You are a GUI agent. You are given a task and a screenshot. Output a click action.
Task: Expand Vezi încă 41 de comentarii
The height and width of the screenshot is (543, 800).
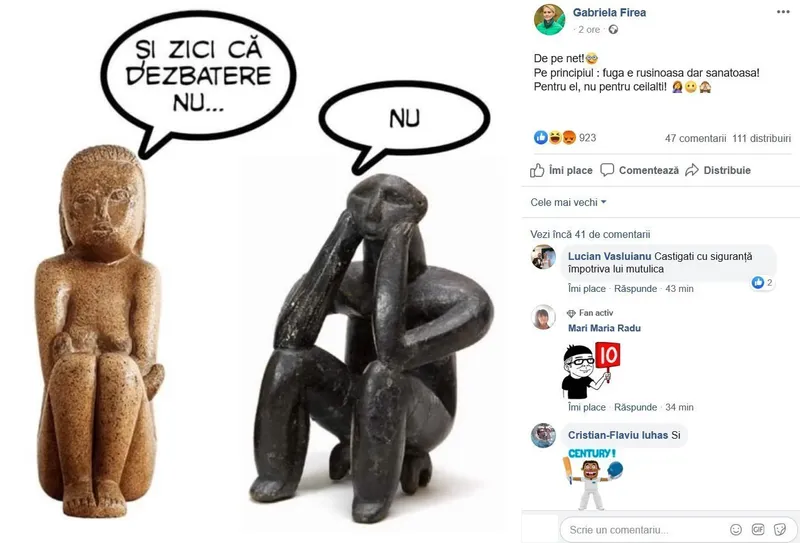click(x=590, y=234)
